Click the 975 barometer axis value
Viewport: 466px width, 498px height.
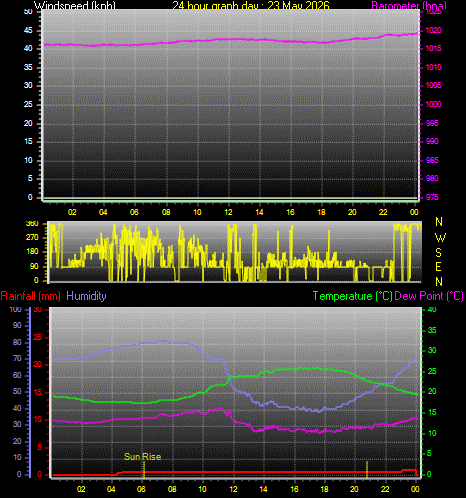(x=432, y=197)
